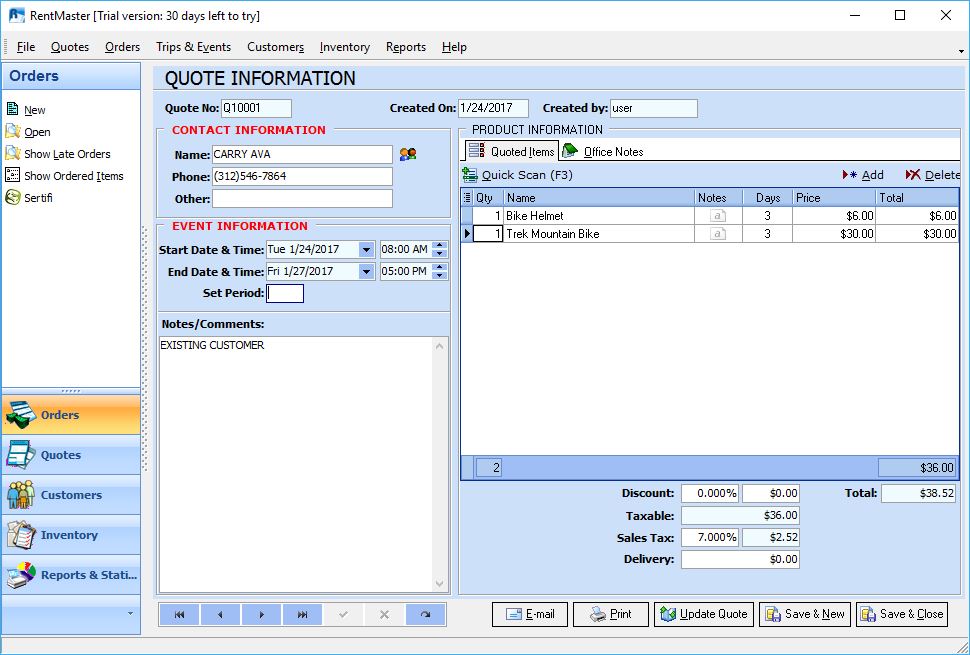Go to first record navigation arrow
Viewport: 970px width, 655px height.
pyautogui.click(x=179, y=614)
